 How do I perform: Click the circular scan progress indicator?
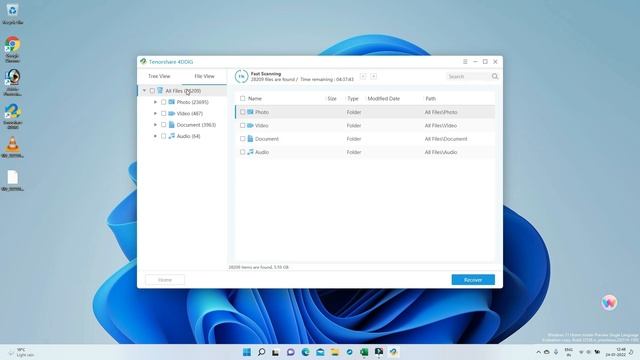[x=241, y=76]
